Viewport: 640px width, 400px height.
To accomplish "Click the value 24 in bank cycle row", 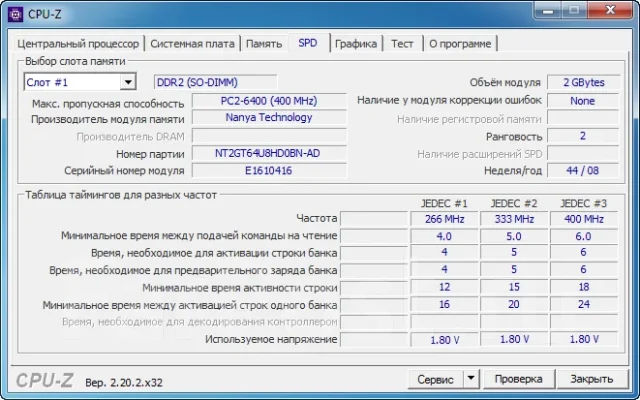I will pos(584,304).
